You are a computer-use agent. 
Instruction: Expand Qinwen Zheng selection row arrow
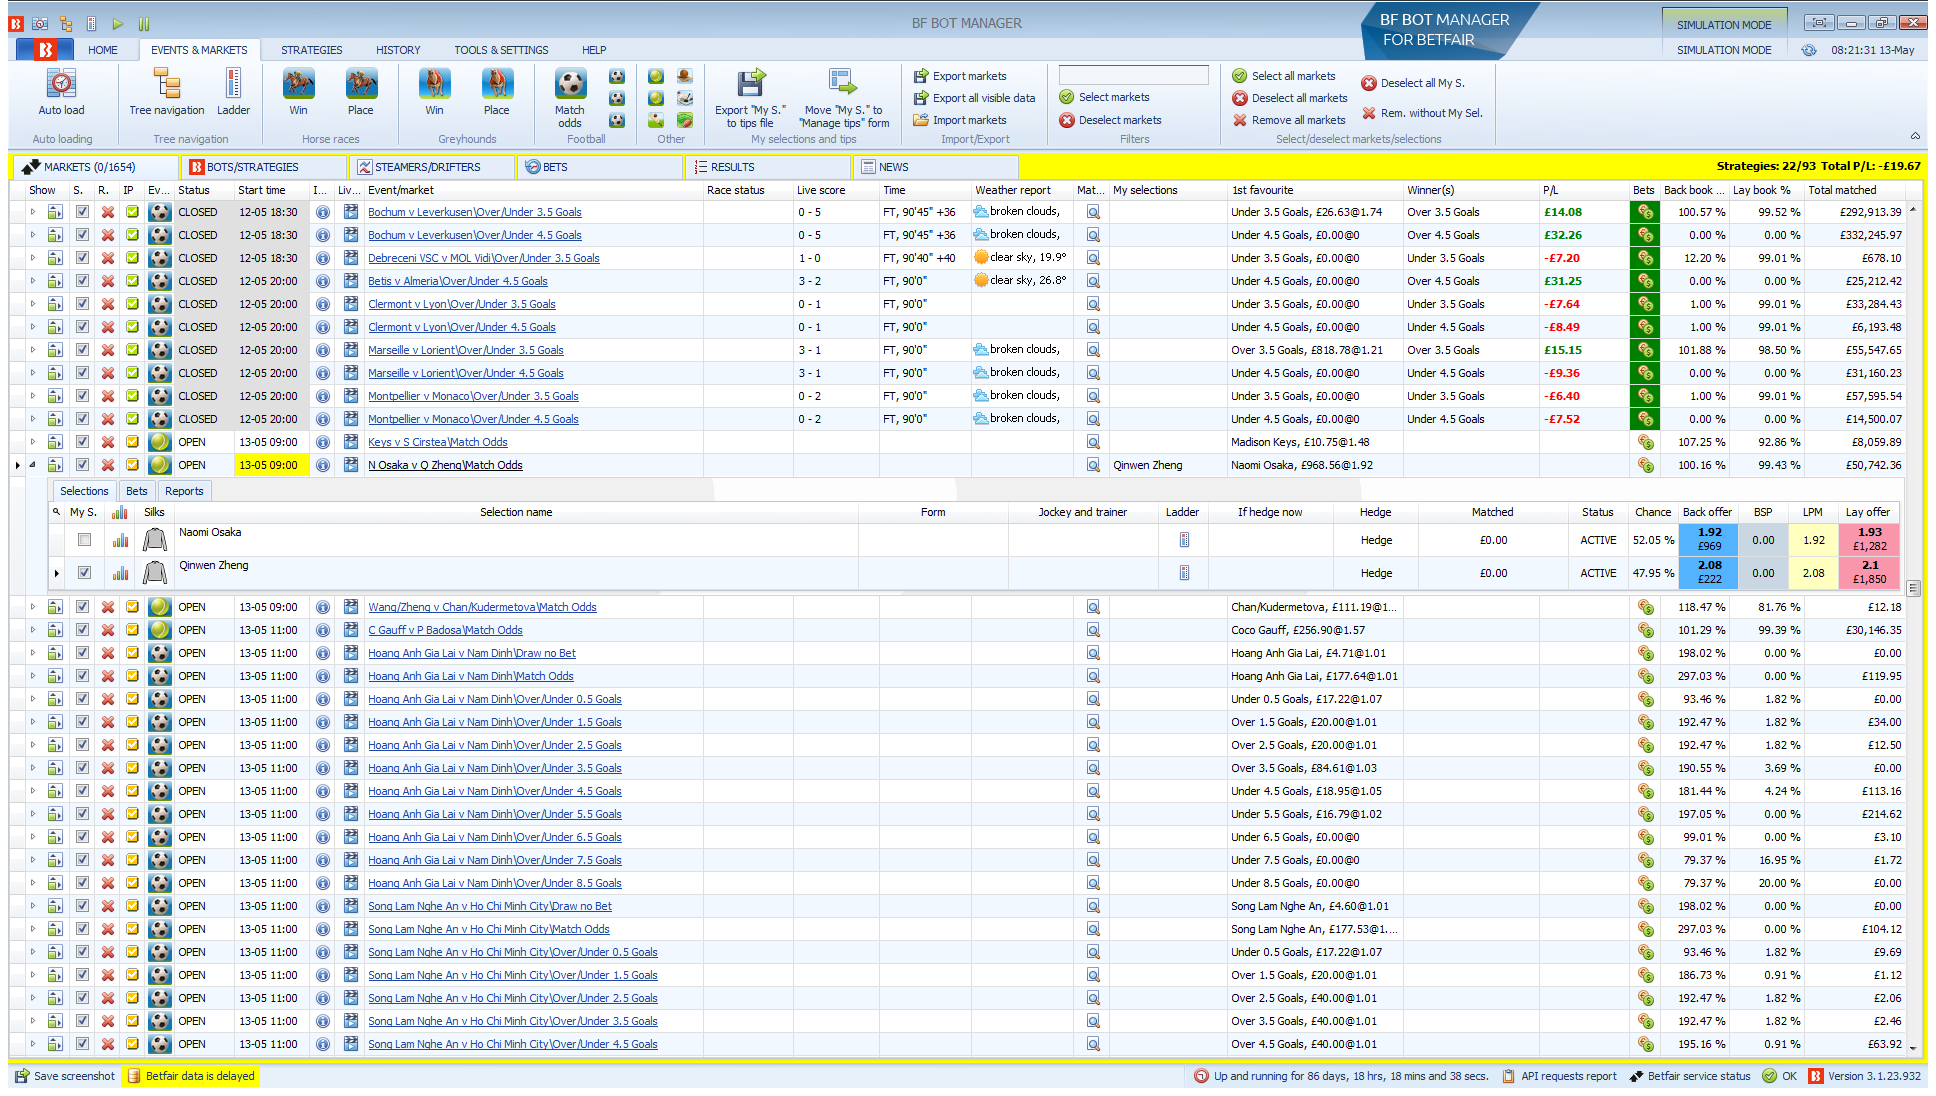pyautogui.click(x=57, y=573)
